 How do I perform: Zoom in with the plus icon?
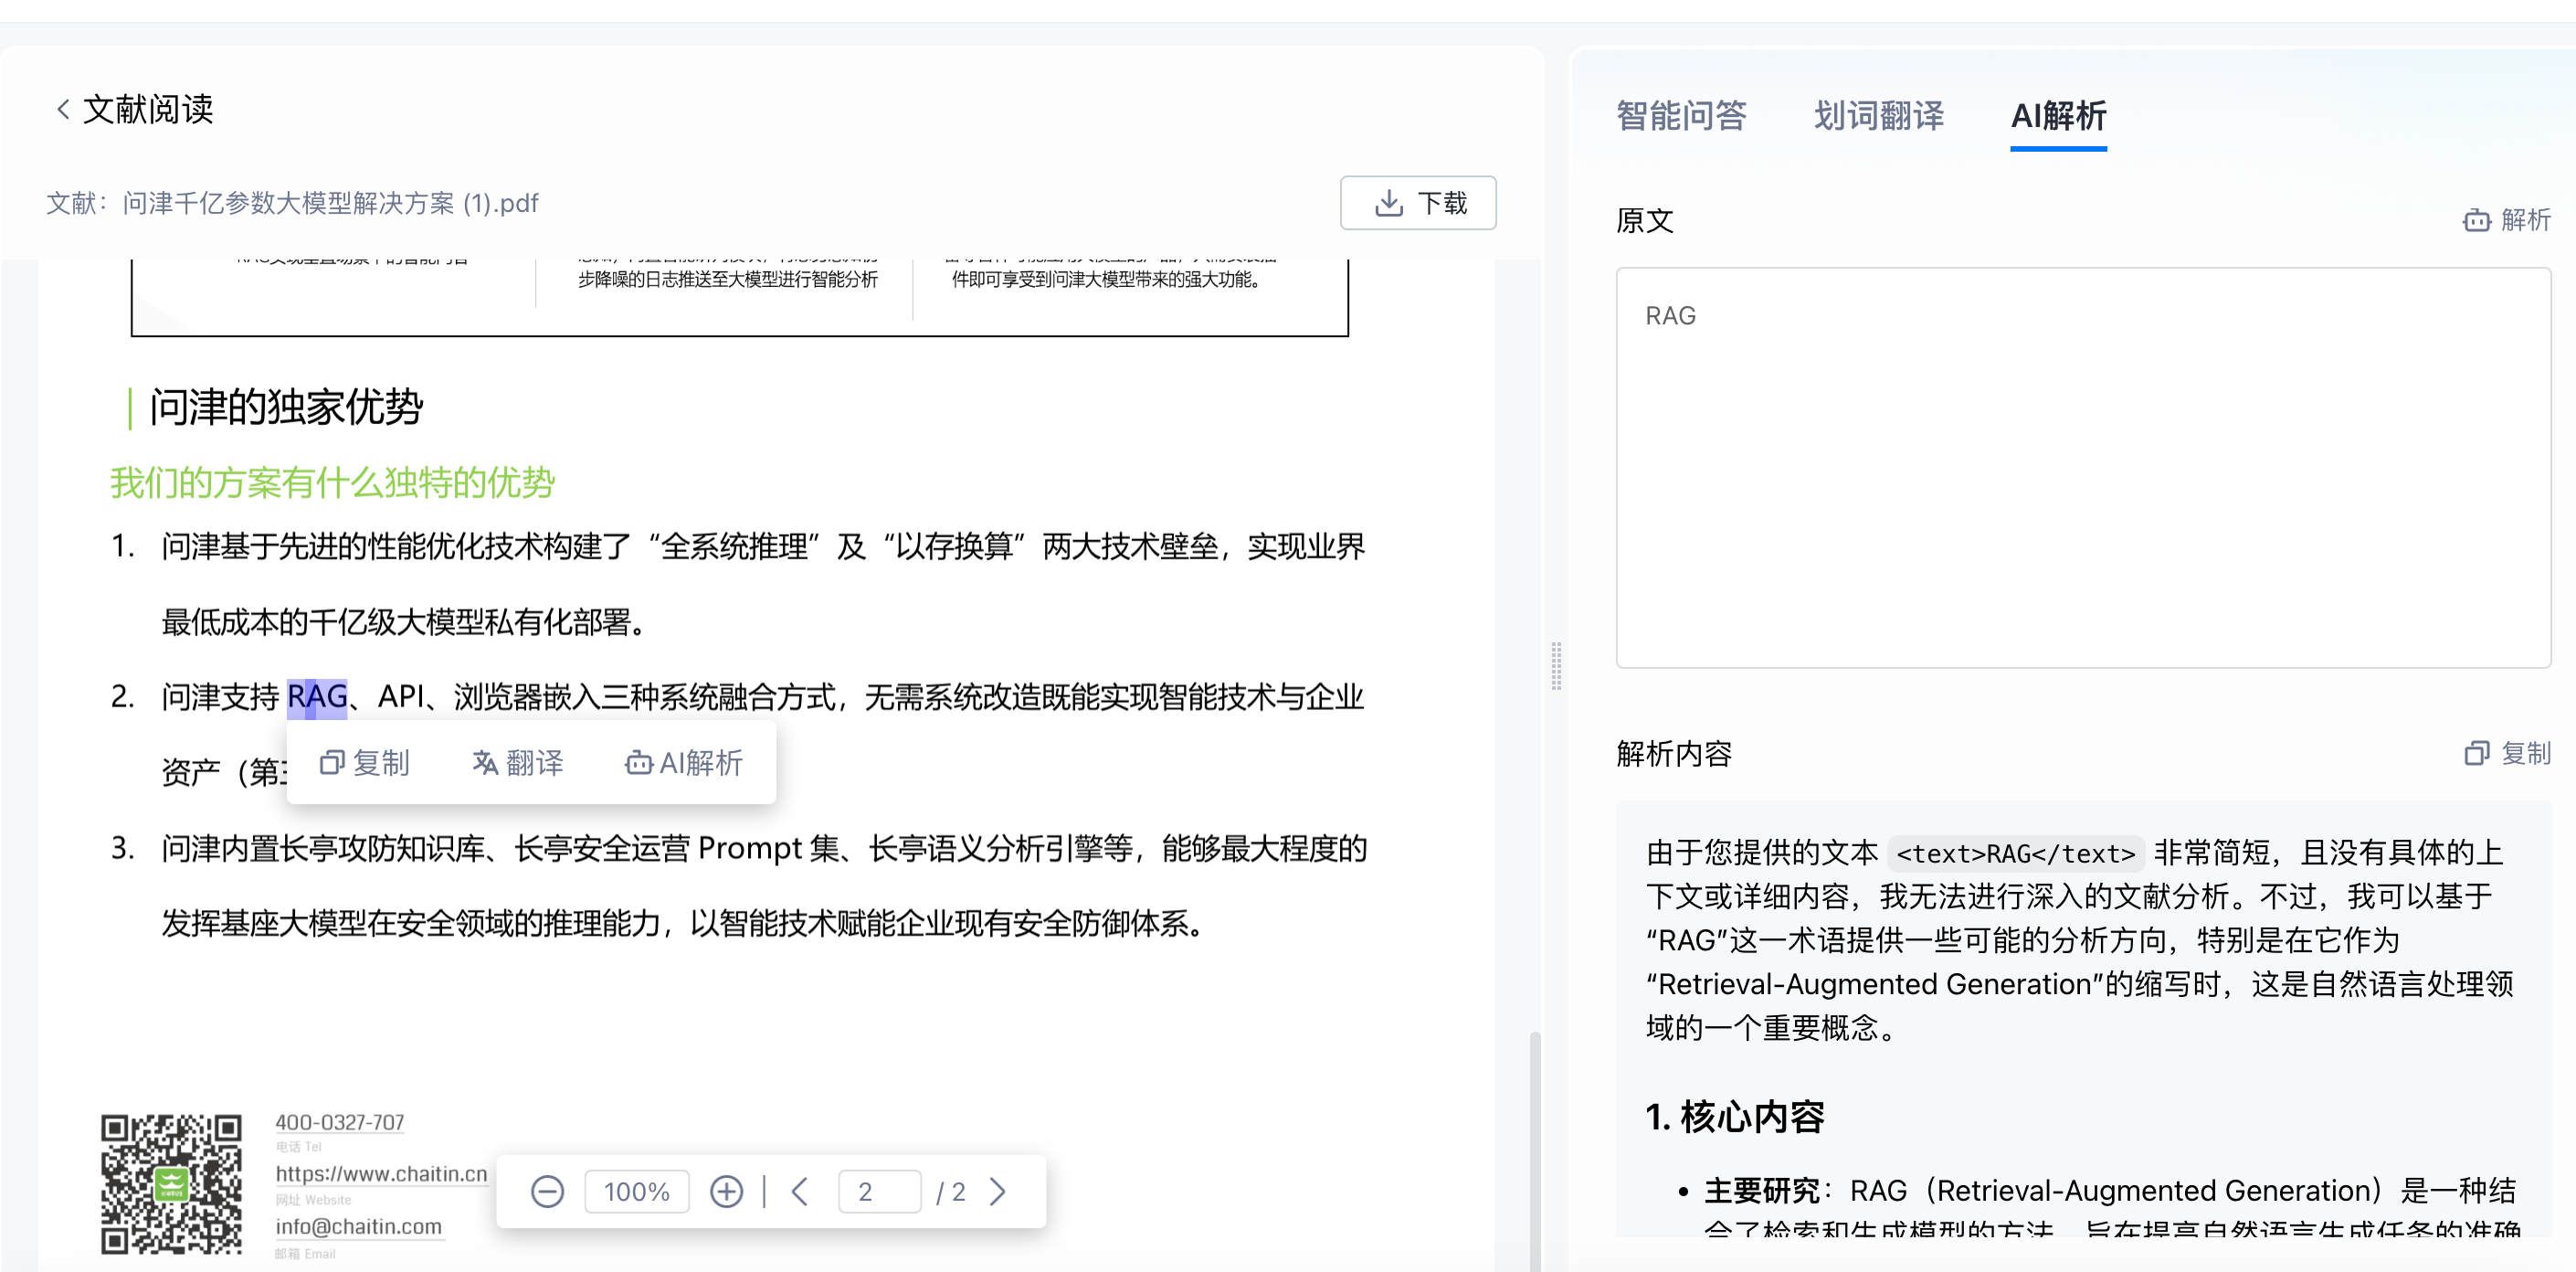726,1191
